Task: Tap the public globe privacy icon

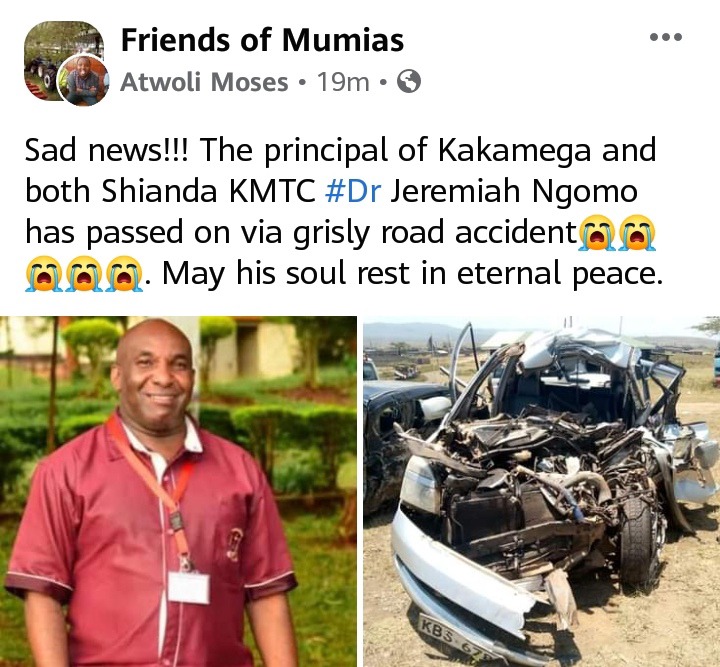Action: pos(408,82)
